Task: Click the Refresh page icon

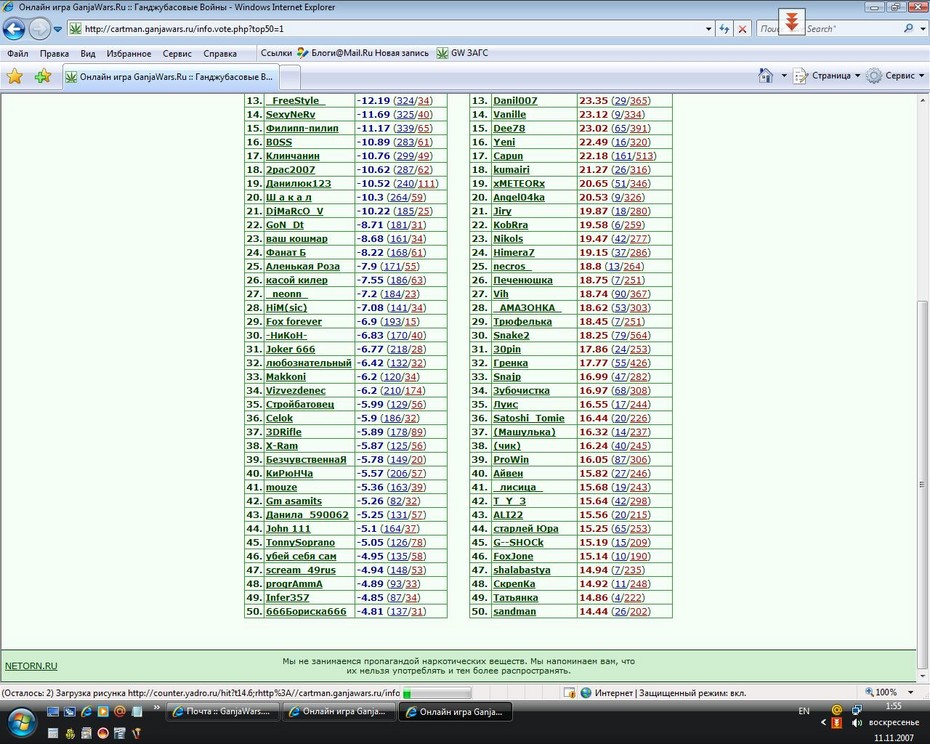Action: [724, 28]
